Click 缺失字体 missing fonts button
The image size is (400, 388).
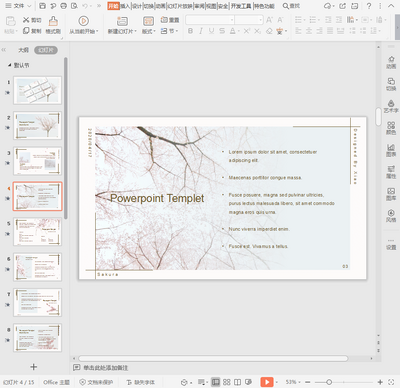pos(141,382)
